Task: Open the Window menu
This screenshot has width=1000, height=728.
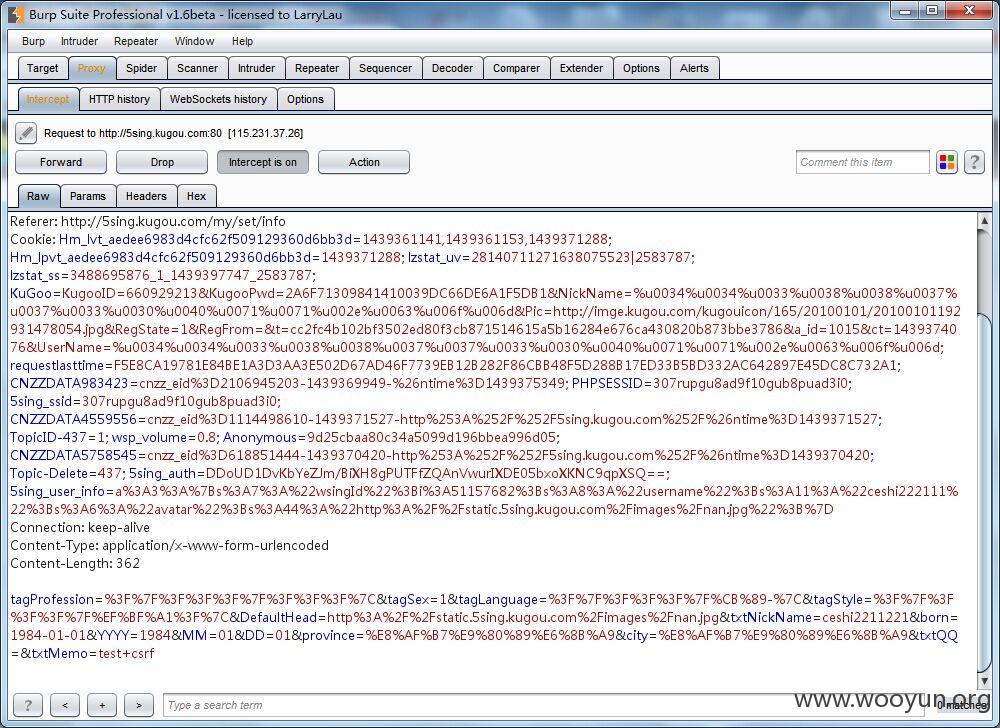Action: click(x=195, y=41)
